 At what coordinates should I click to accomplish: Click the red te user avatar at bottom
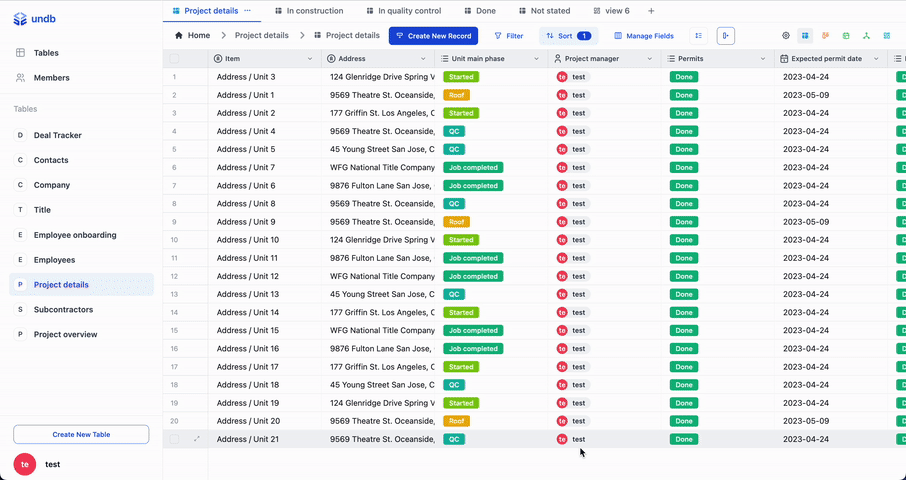coord(25,464)
